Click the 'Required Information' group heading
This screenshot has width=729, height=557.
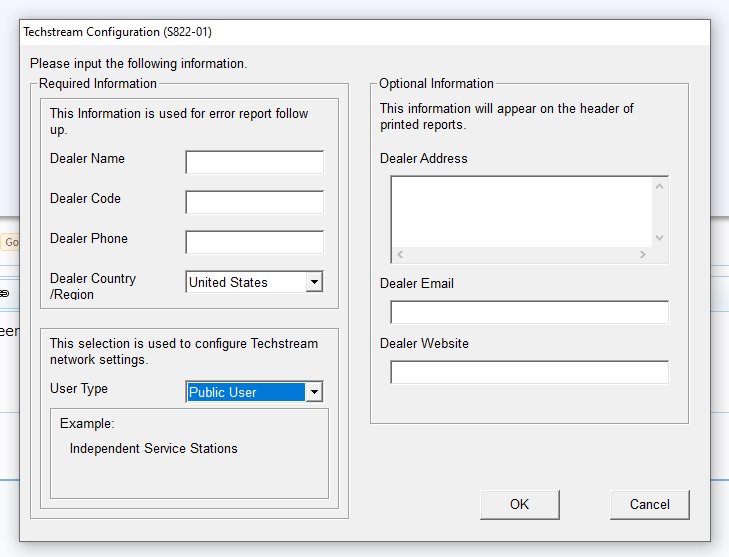(x=98, y=83)
